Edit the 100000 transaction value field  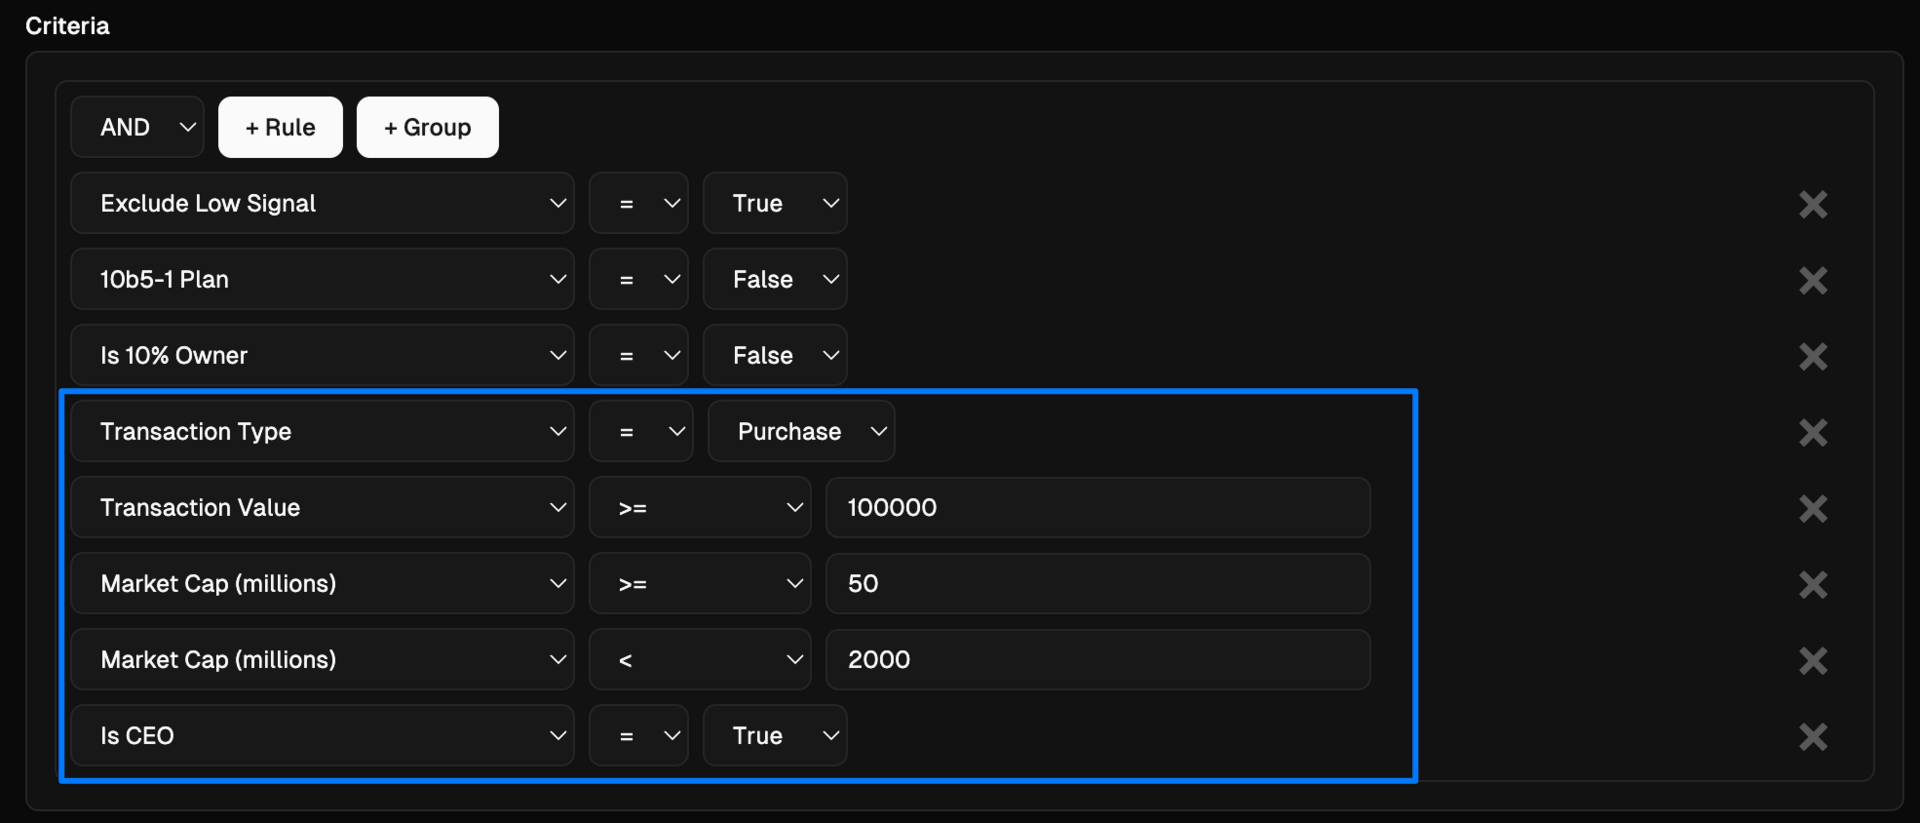click(x=1097, y=507)
